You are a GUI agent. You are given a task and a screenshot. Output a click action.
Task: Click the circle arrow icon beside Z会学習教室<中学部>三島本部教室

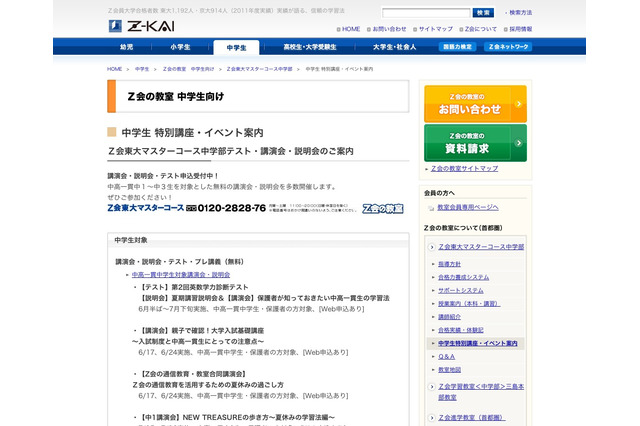tap(431, 387)
